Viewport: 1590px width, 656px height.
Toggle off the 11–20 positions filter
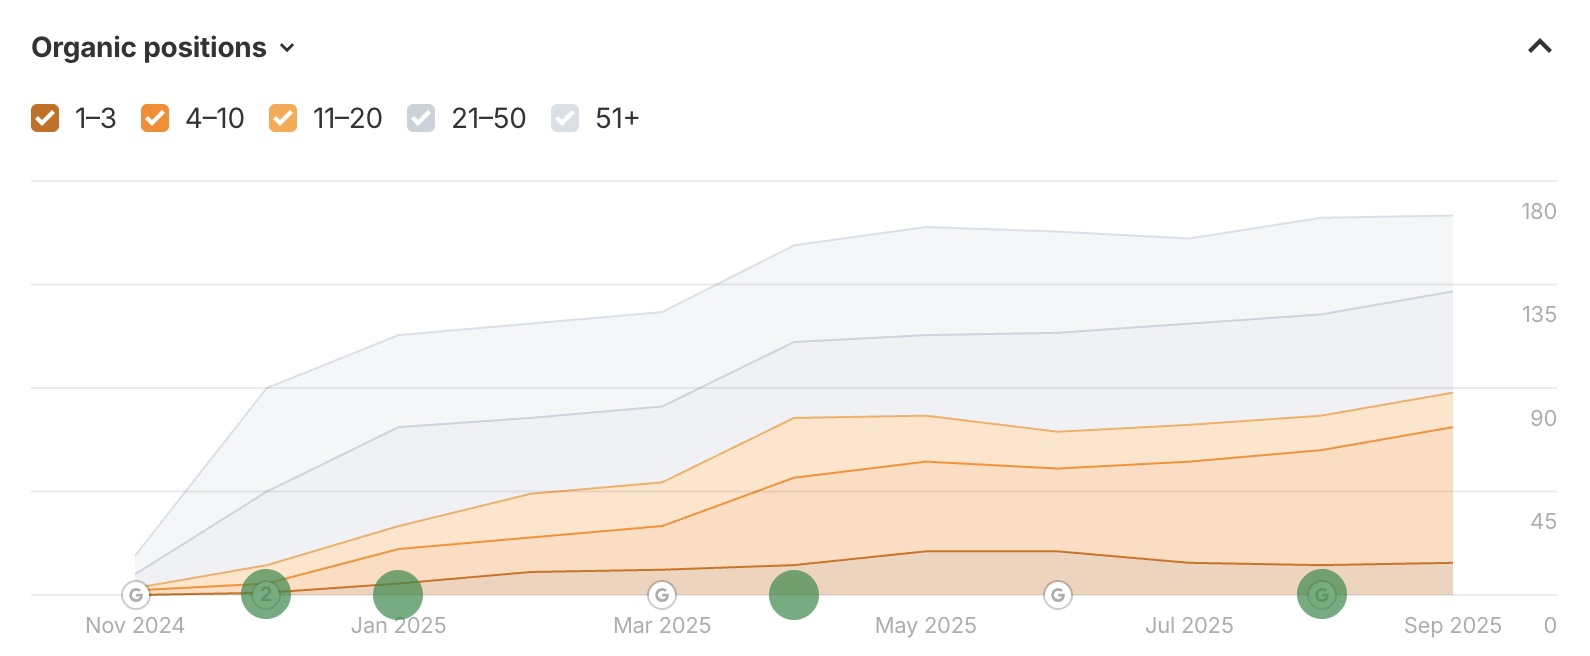(x=283, y=118)
